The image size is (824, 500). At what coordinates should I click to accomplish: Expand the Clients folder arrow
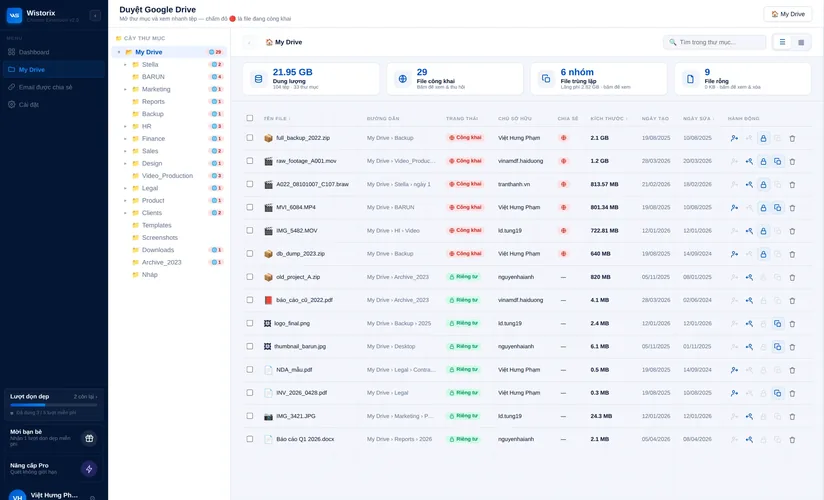point(125,213)
